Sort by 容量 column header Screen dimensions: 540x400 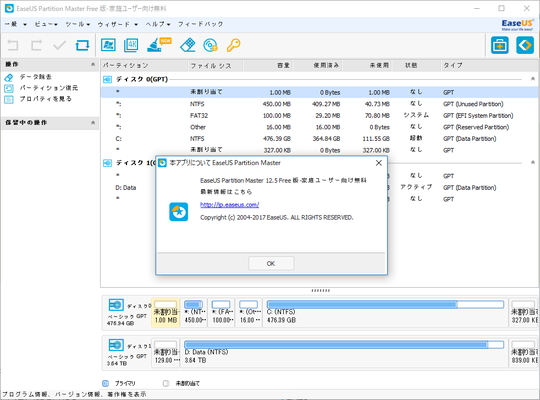pyautogui.click(x=268, y=65)
